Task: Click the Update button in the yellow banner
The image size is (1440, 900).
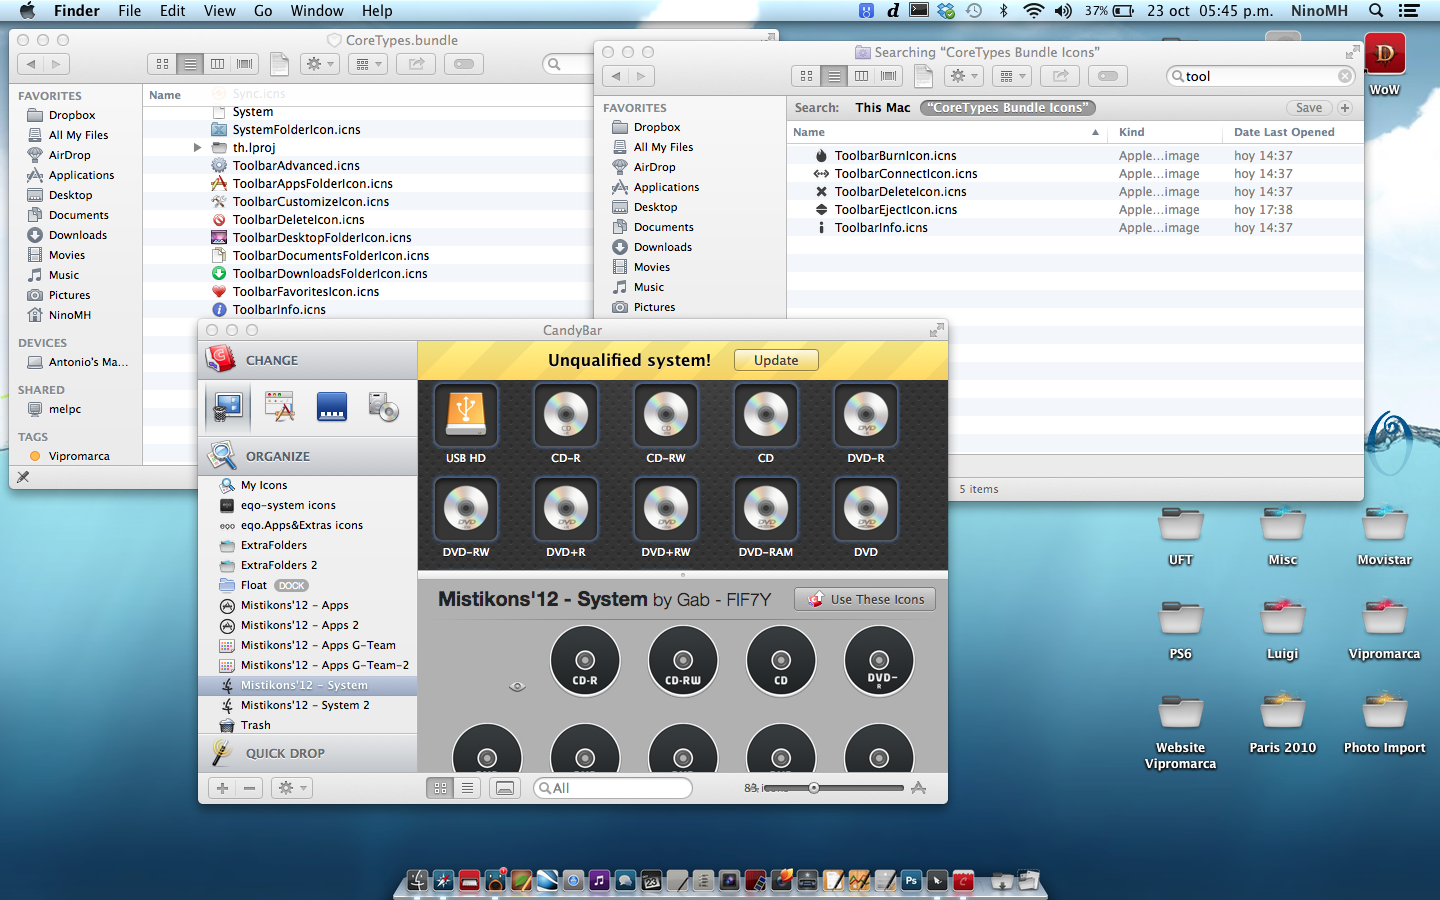Action: click(x=776, y=360)
